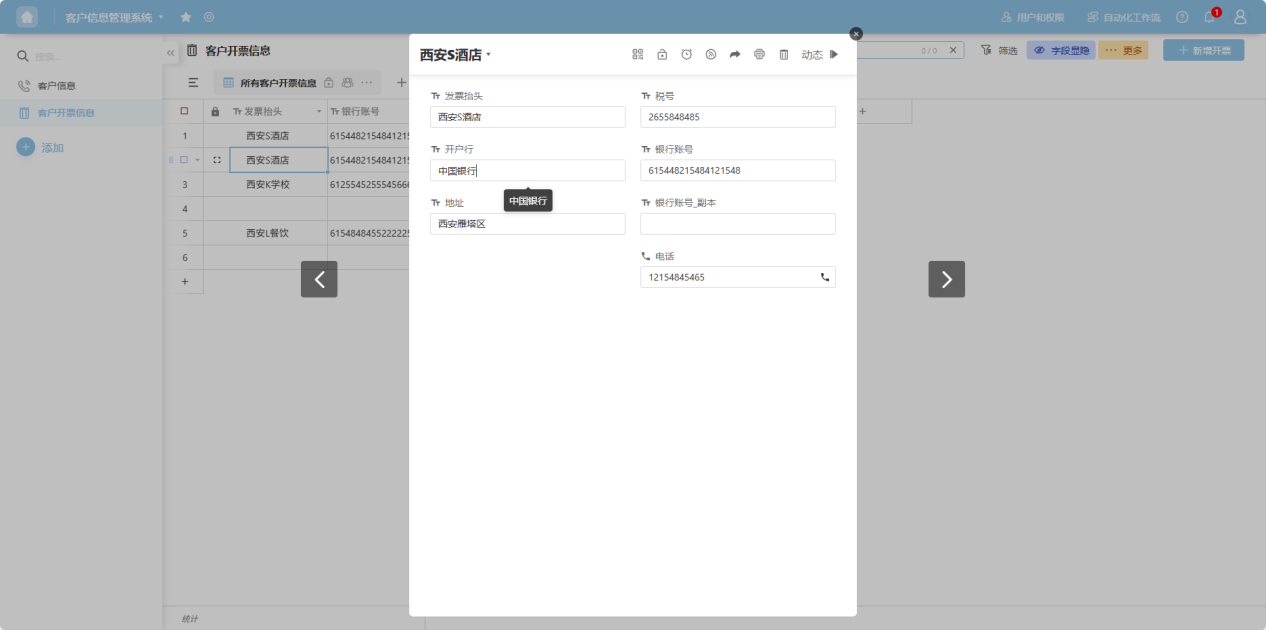Image resolution: width=1266 pixels, height=630 pixels.
Task: Open the notification bell icon
Action: click(x=1210, y=17)
